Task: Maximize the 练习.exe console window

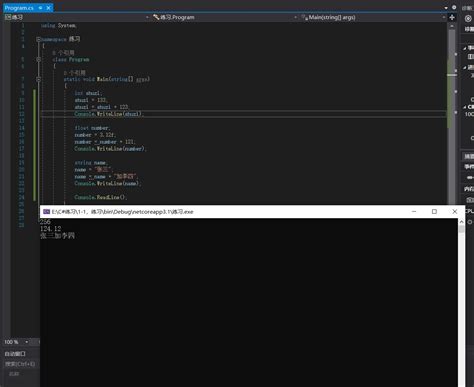Action: pos(434,212)
